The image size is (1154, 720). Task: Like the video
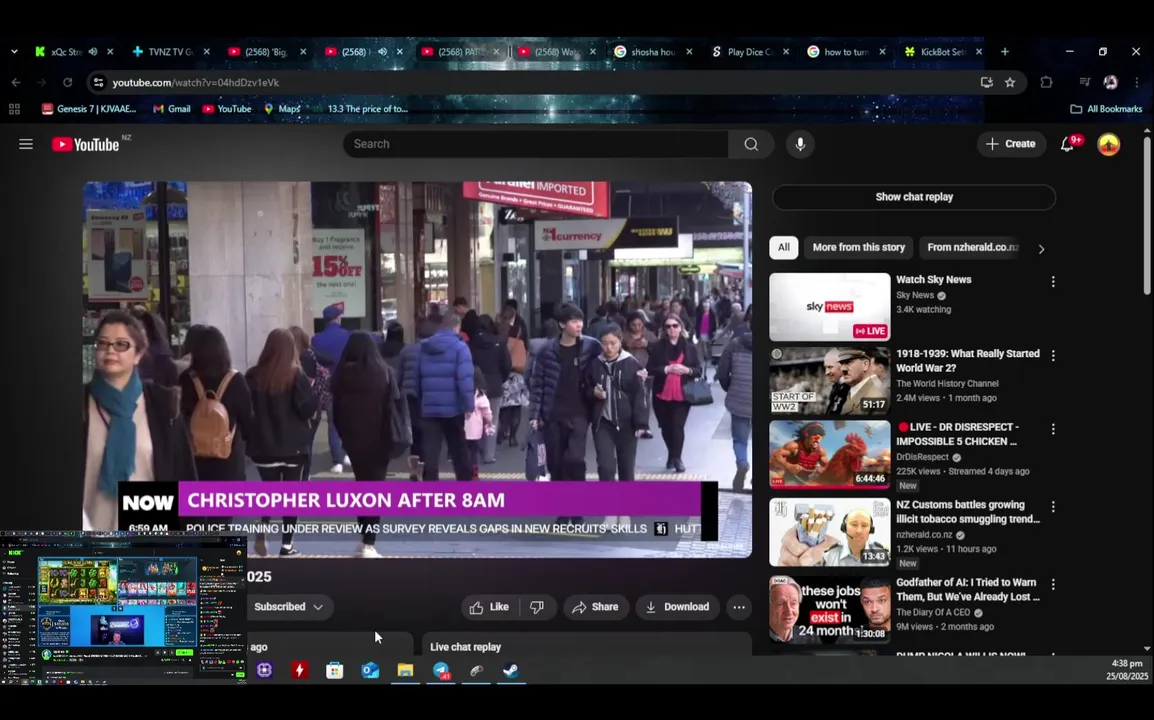pyautogui.click(x=490, y=607)
